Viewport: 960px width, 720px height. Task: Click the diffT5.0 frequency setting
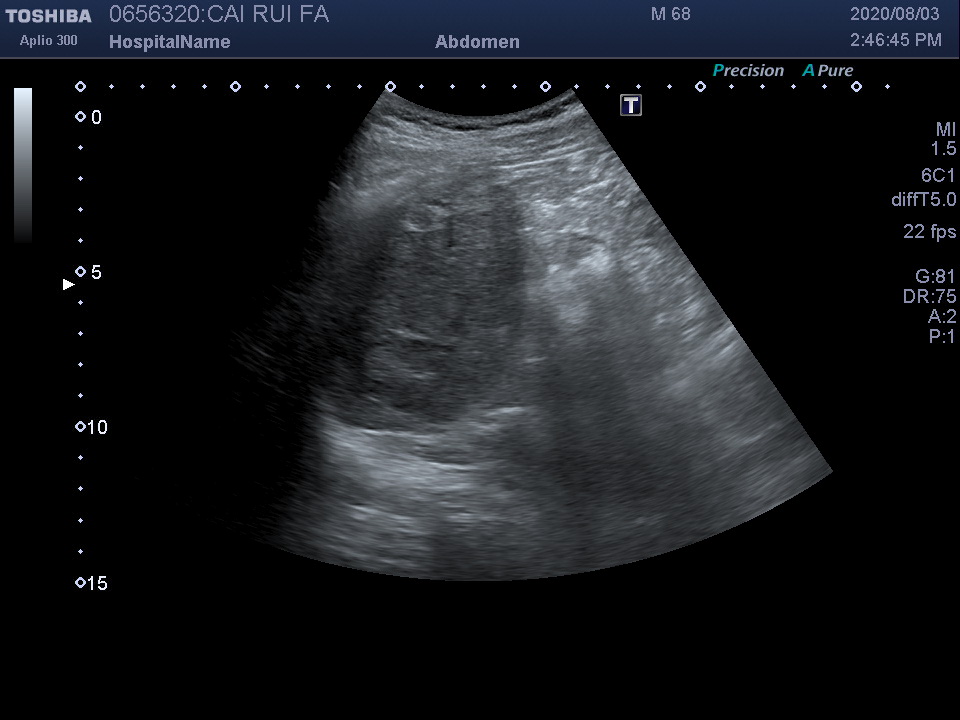pos(923,200)
